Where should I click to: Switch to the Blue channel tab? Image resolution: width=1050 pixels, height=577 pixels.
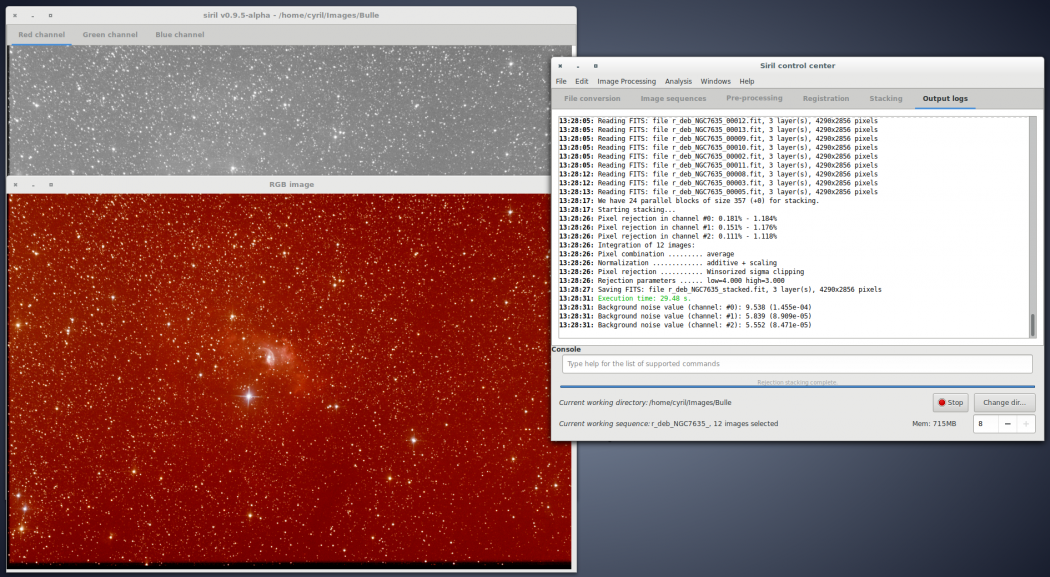click(x=179, y=33)
